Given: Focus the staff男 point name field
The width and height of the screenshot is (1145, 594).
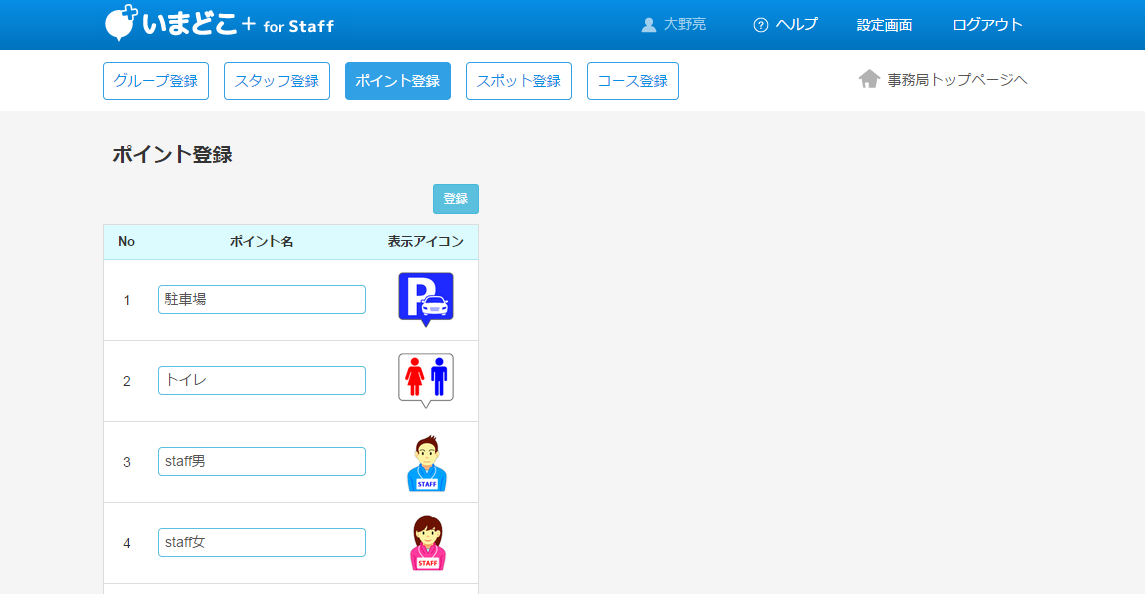Looking at the screenshot, I should [x=262, y=461].
